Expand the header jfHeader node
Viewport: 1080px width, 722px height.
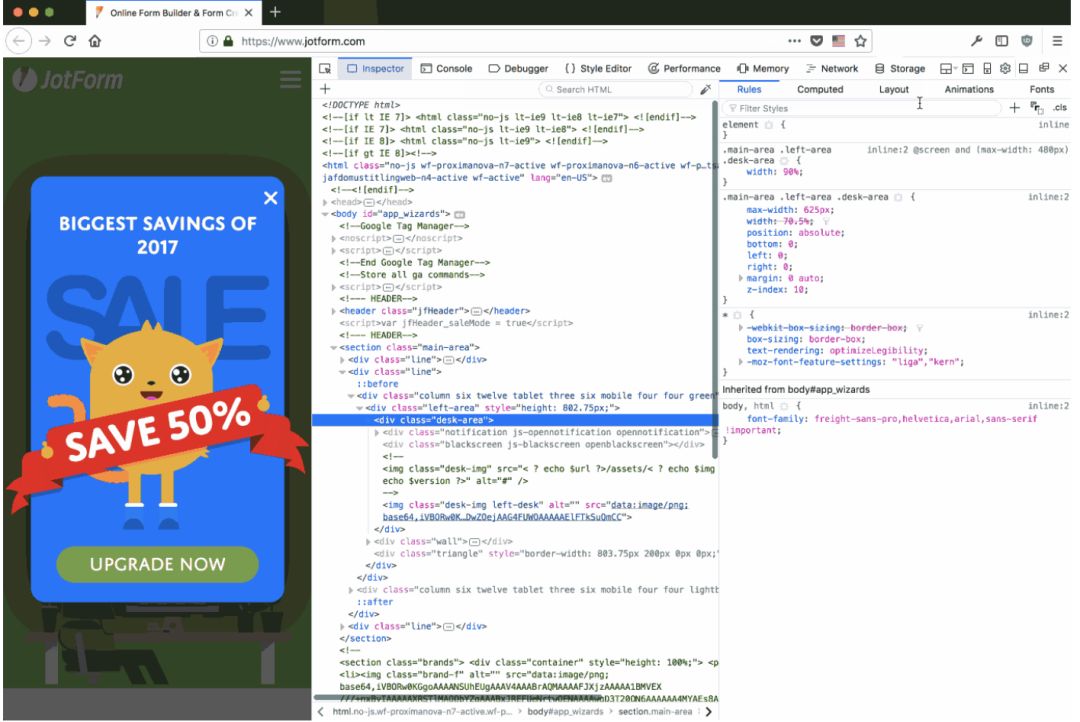click(334, 311)
